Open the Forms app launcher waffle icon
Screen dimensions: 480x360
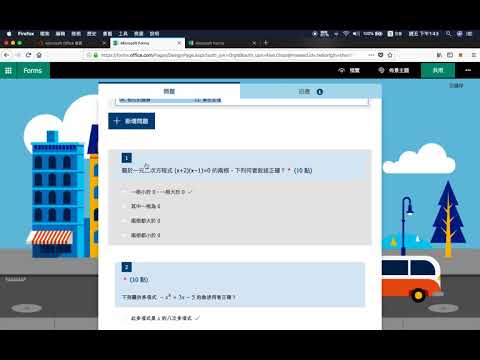8,70
